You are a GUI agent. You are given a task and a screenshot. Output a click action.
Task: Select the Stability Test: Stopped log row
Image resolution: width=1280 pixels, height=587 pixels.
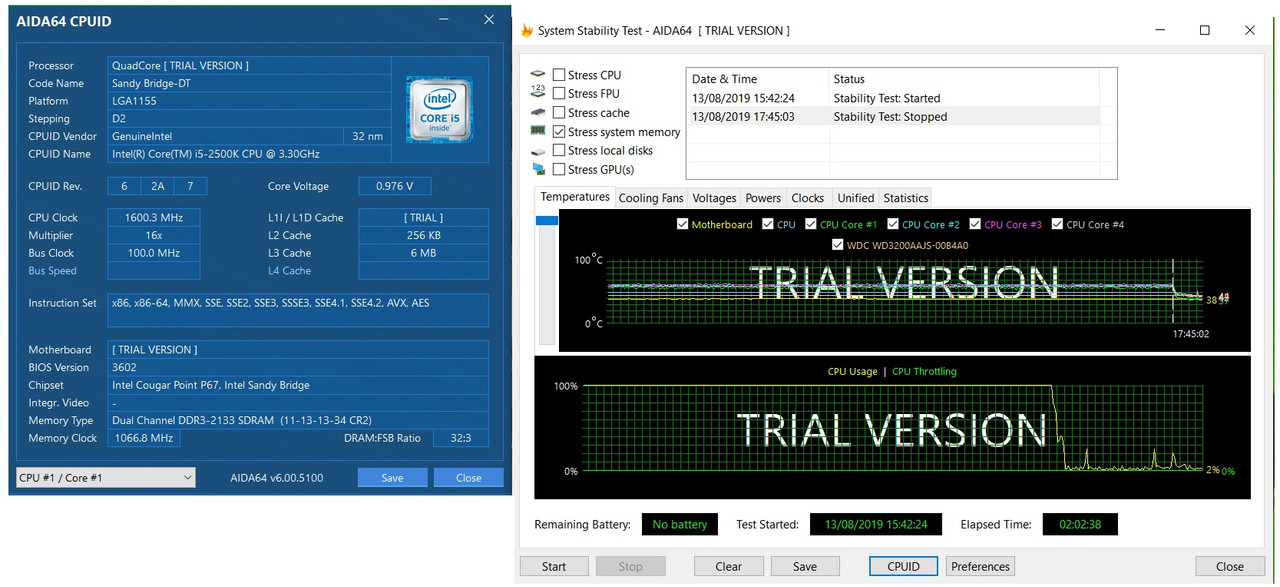pyautogui.click(x=892, y=116)
